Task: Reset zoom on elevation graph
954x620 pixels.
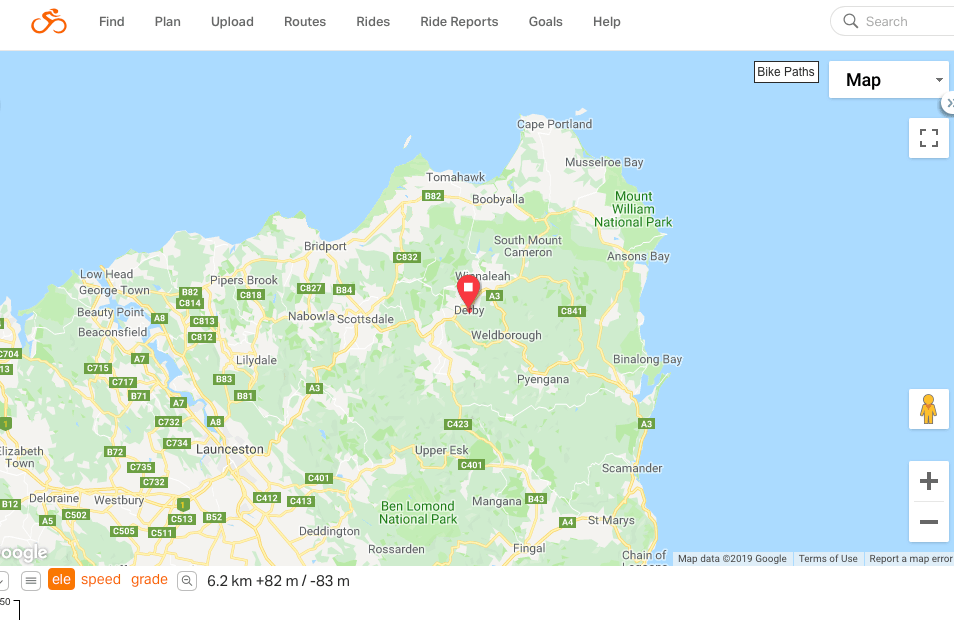Action: tap(187, 581)
